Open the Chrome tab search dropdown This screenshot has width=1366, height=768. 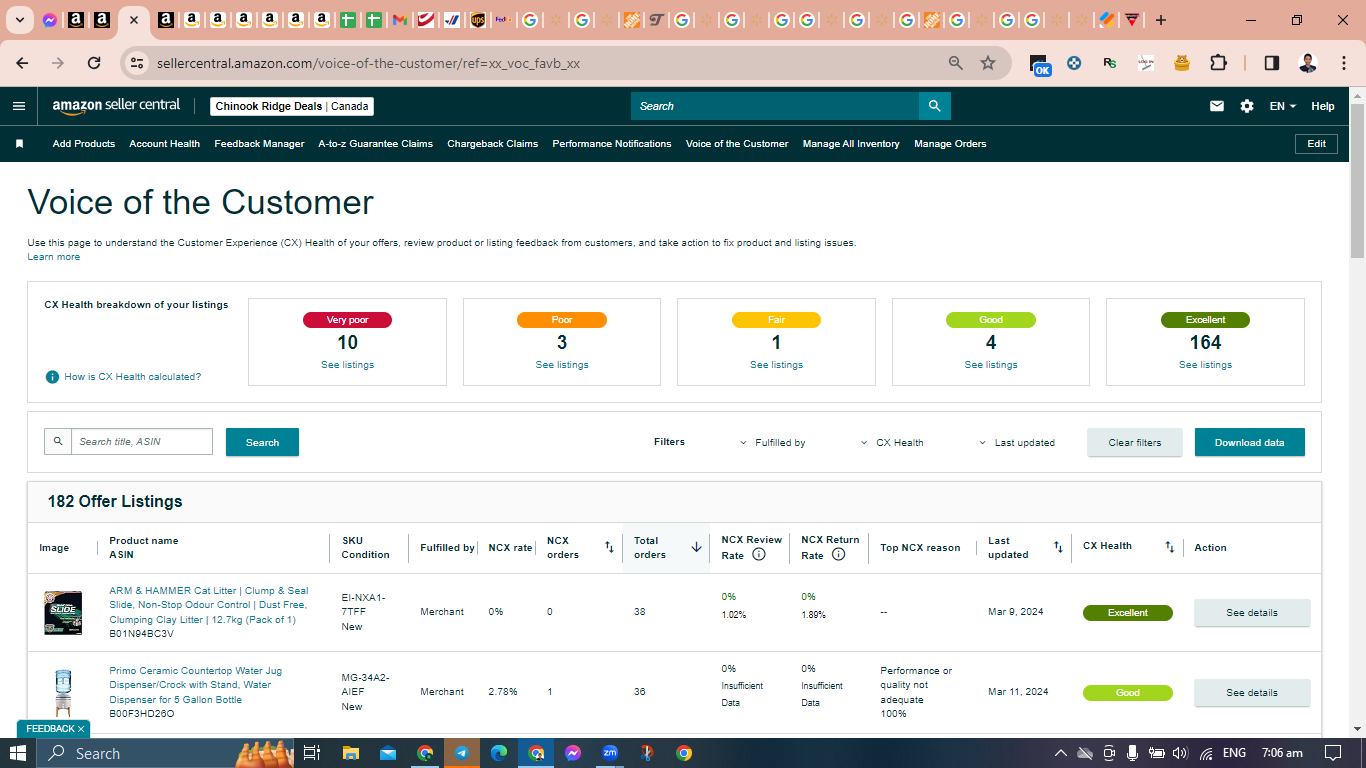pyautogui.click(x=19, y=20)
